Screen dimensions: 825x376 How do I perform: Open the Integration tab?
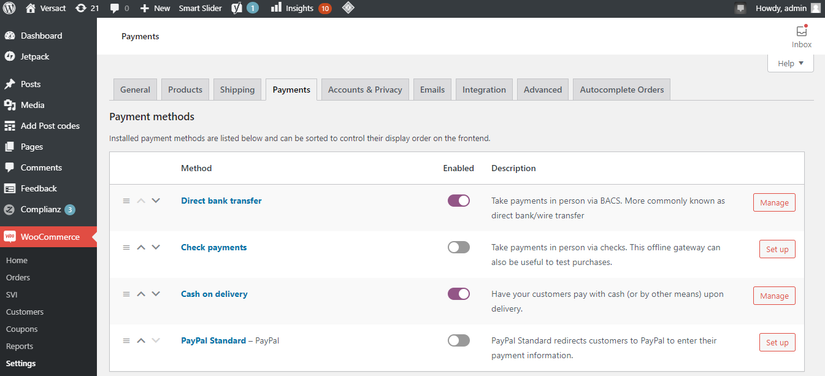coord(484,90)
